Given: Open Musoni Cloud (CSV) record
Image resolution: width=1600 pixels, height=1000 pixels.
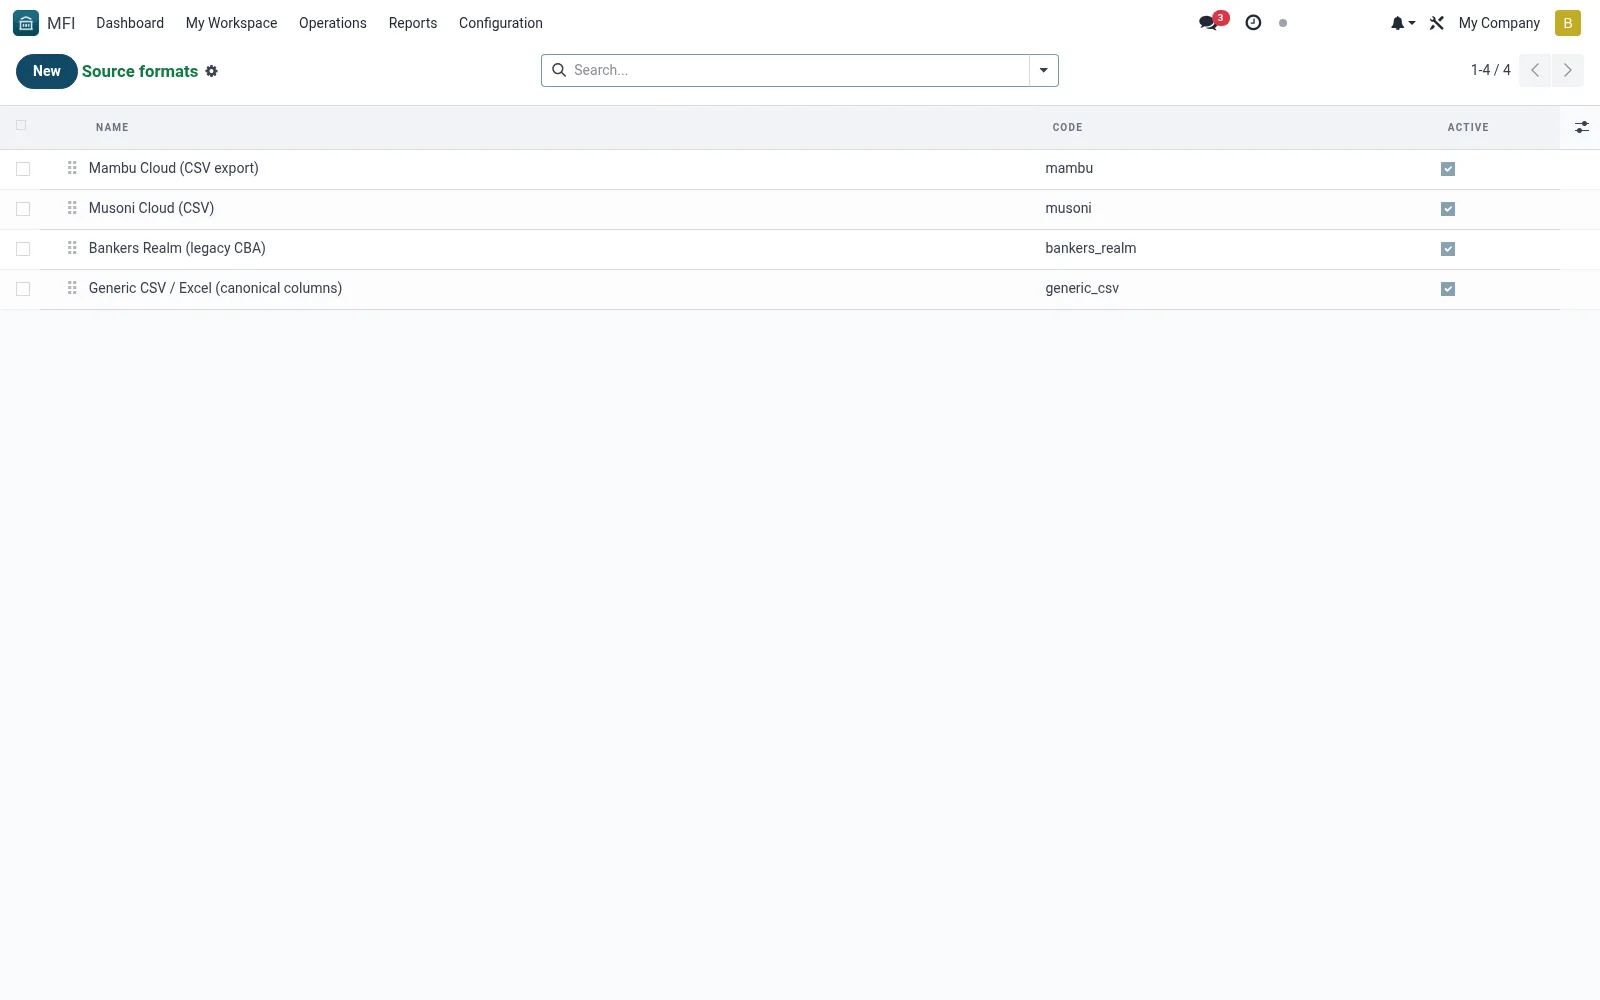Looking at the screenshot, I should (151, 208).
